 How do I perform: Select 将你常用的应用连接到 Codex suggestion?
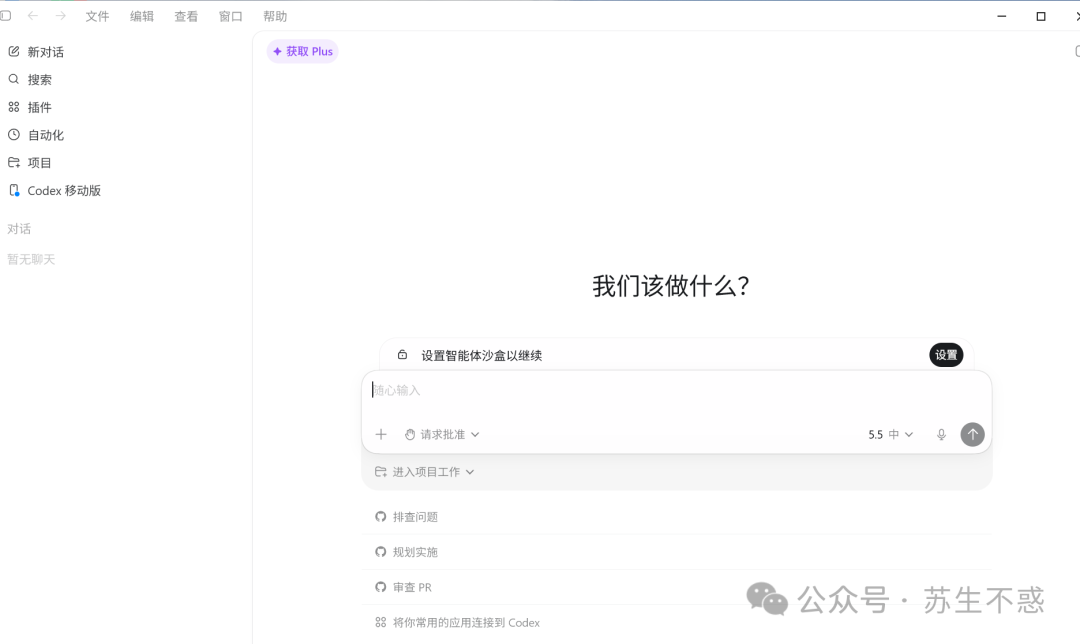(676, 622)
